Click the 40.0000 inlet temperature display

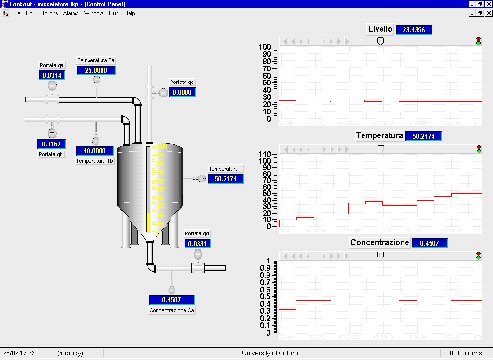pyautogui.click(x=95, y=151)
